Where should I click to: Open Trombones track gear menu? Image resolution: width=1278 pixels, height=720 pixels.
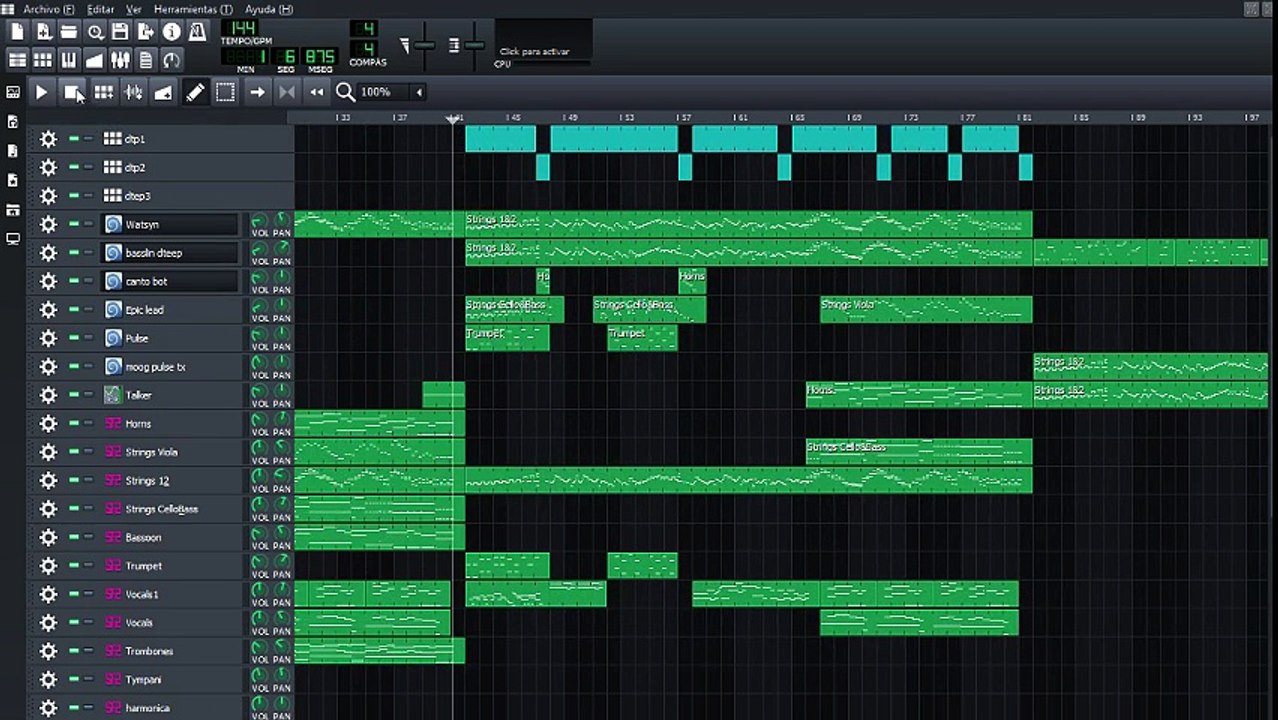[x=48, y=651]
